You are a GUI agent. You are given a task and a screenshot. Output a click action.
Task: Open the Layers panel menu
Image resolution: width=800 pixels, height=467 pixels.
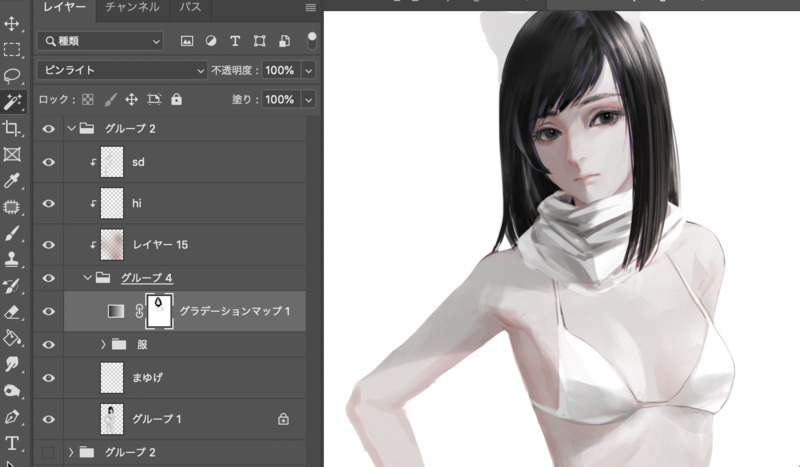coord(310,8)
